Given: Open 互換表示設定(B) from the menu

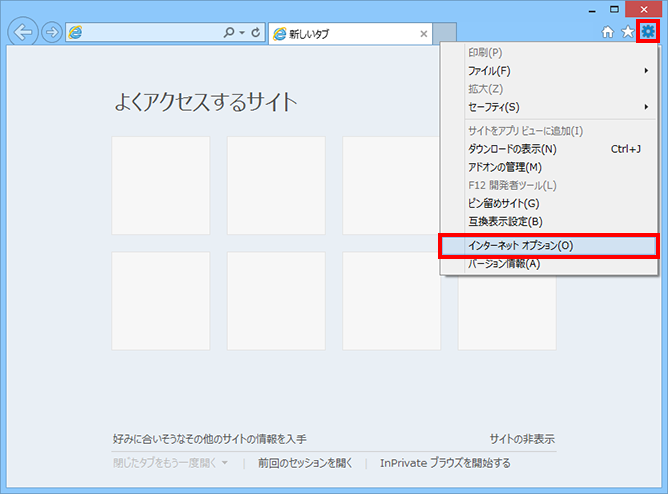Looking at the screenshot, I should [x=505, y=221].
